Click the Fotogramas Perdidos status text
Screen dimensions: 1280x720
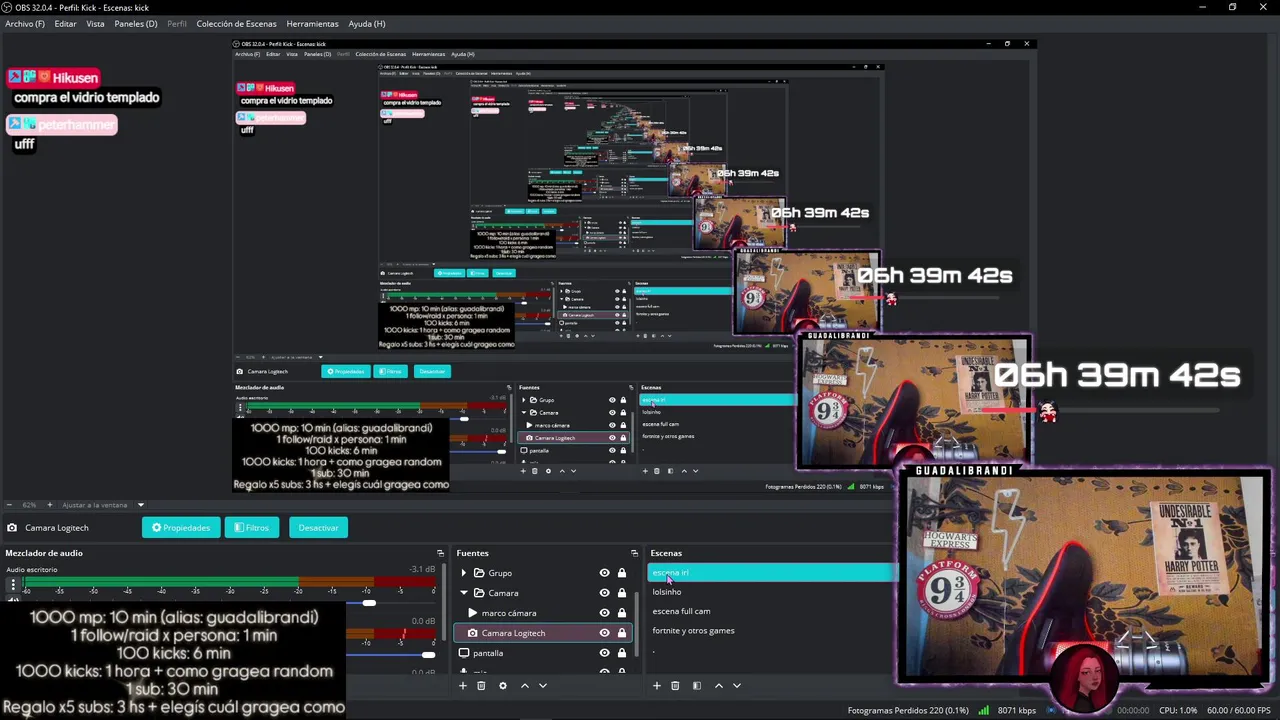tap(907, 711)
